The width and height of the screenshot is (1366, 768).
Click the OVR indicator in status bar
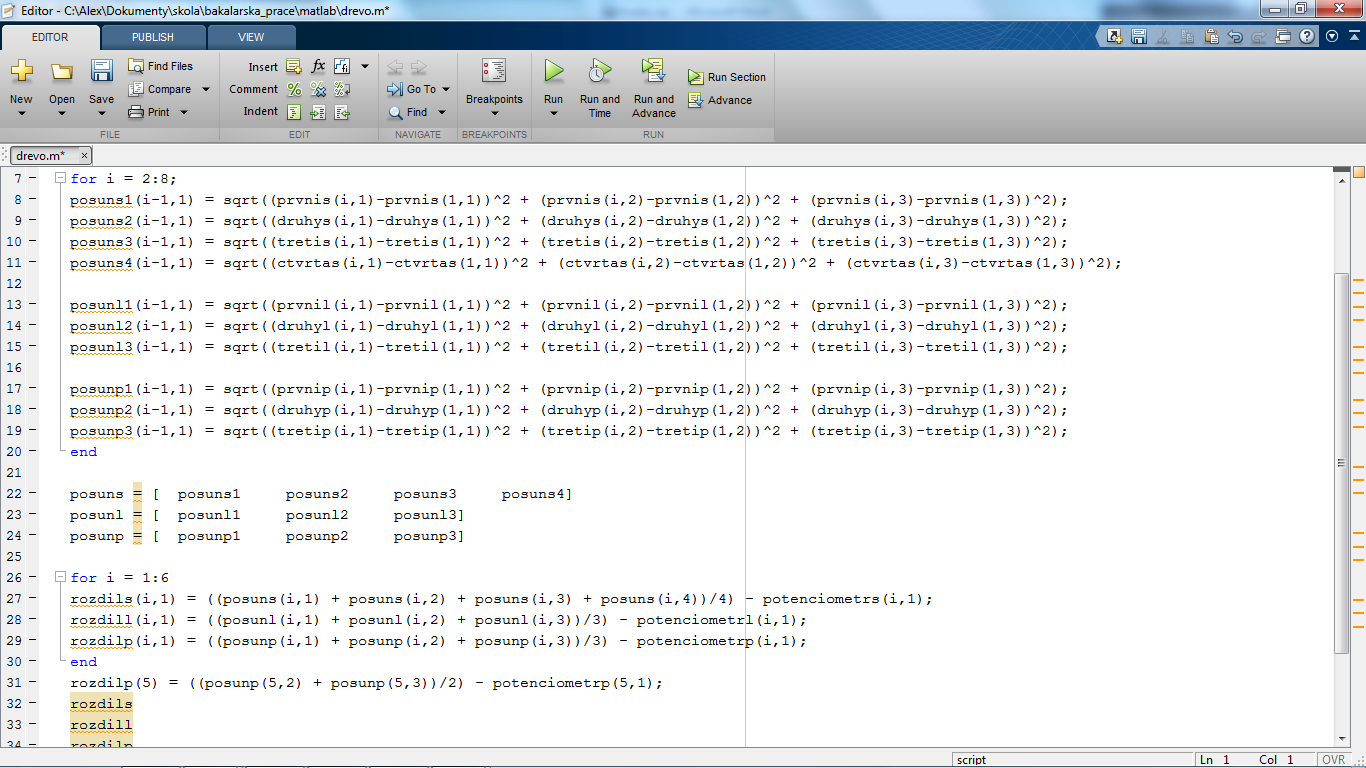point(1334,760)
